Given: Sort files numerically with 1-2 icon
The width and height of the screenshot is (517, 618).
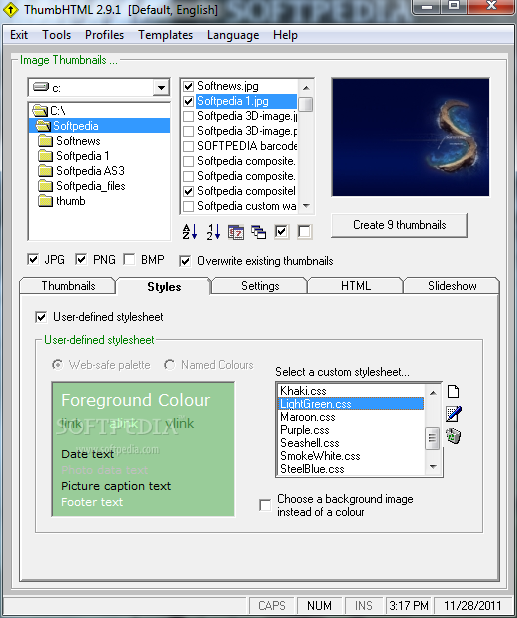Looking at the screenshot, I should (x=213, y=232).
